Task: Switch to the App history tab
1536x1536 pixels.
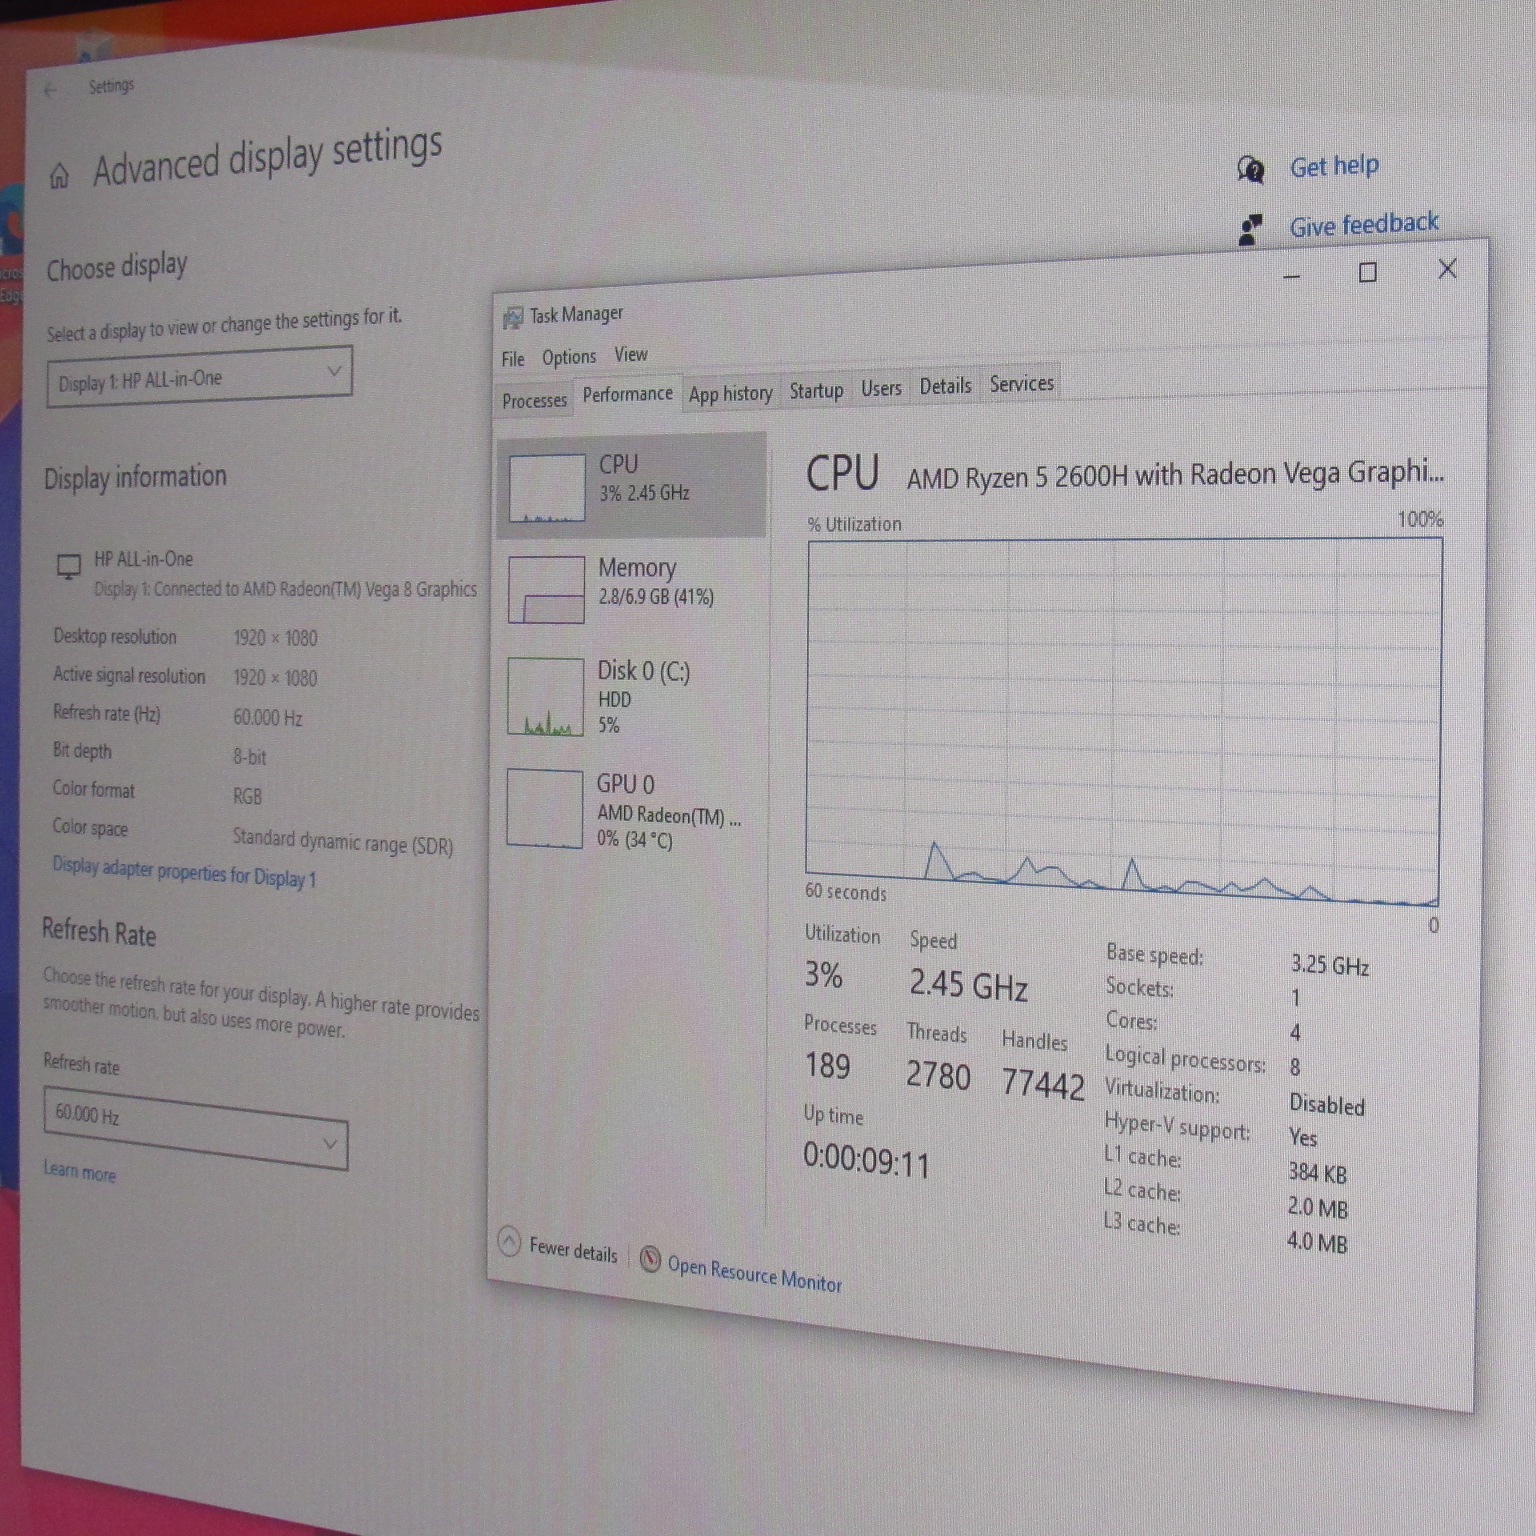Action: (x=731, y=393)
